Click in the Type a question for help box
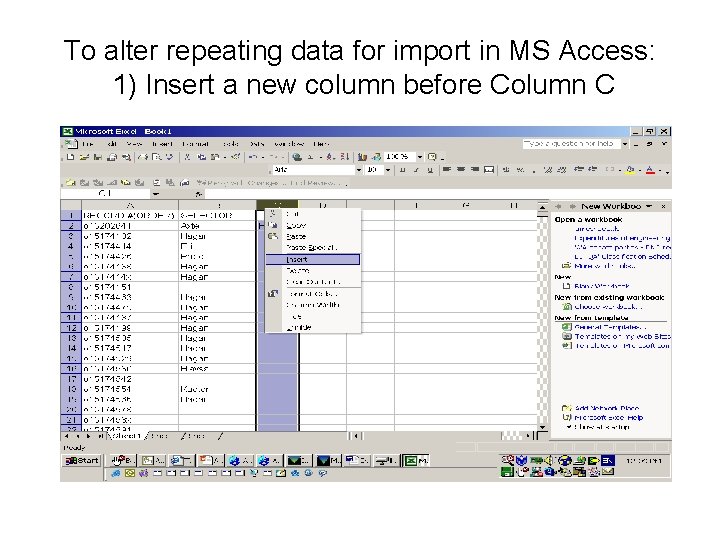 [x=571, y=144]
